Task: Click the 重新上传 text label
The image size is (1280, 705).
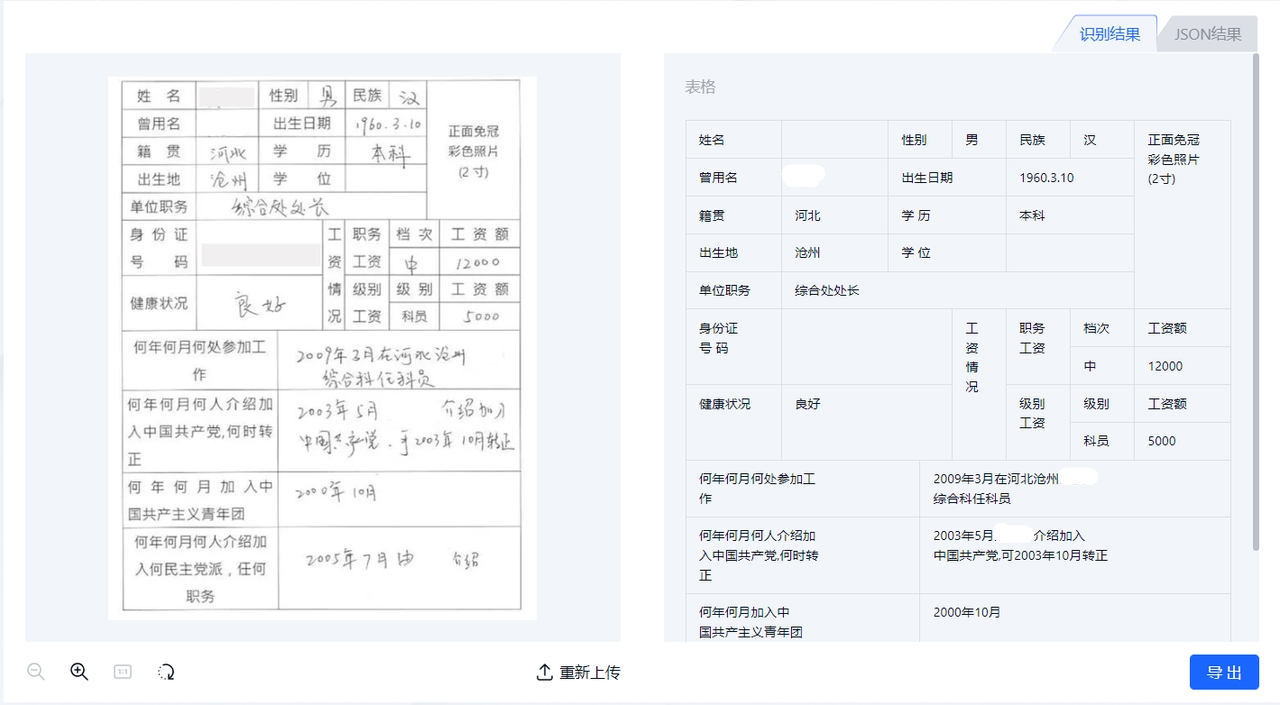Action: click(590, 672)
